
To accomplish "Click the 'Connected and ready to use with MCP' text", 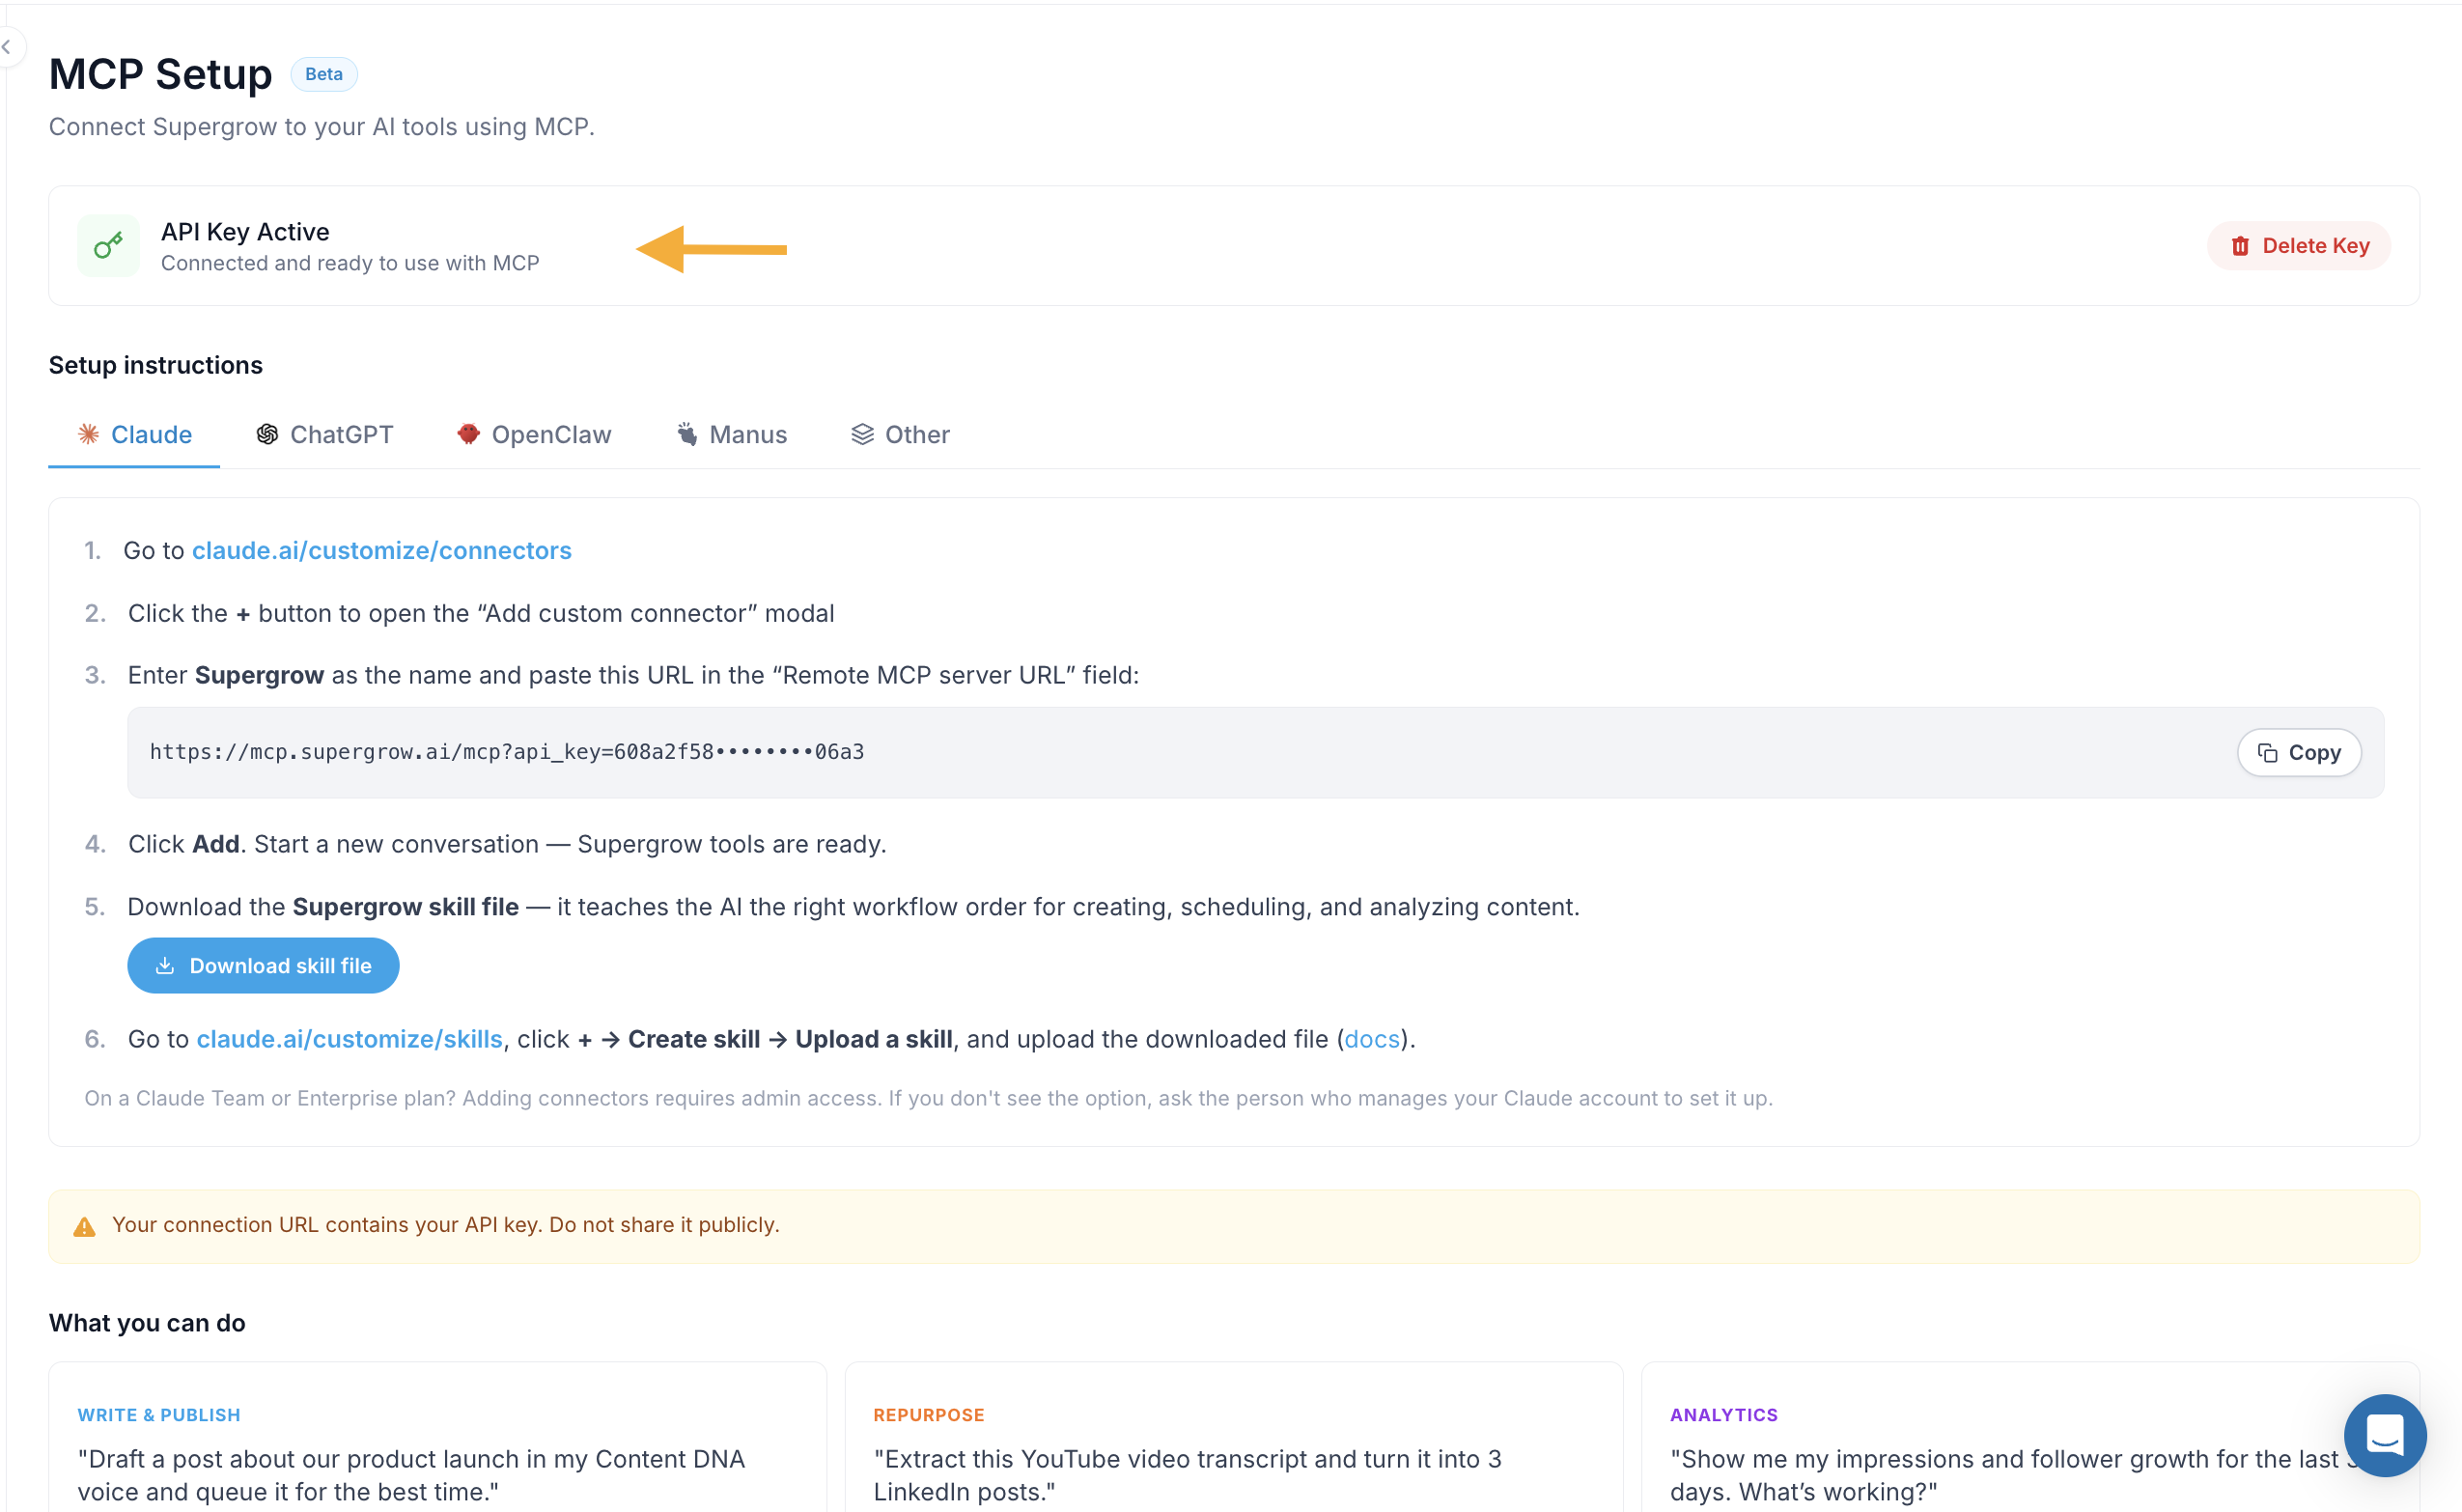I will [349, 263].
